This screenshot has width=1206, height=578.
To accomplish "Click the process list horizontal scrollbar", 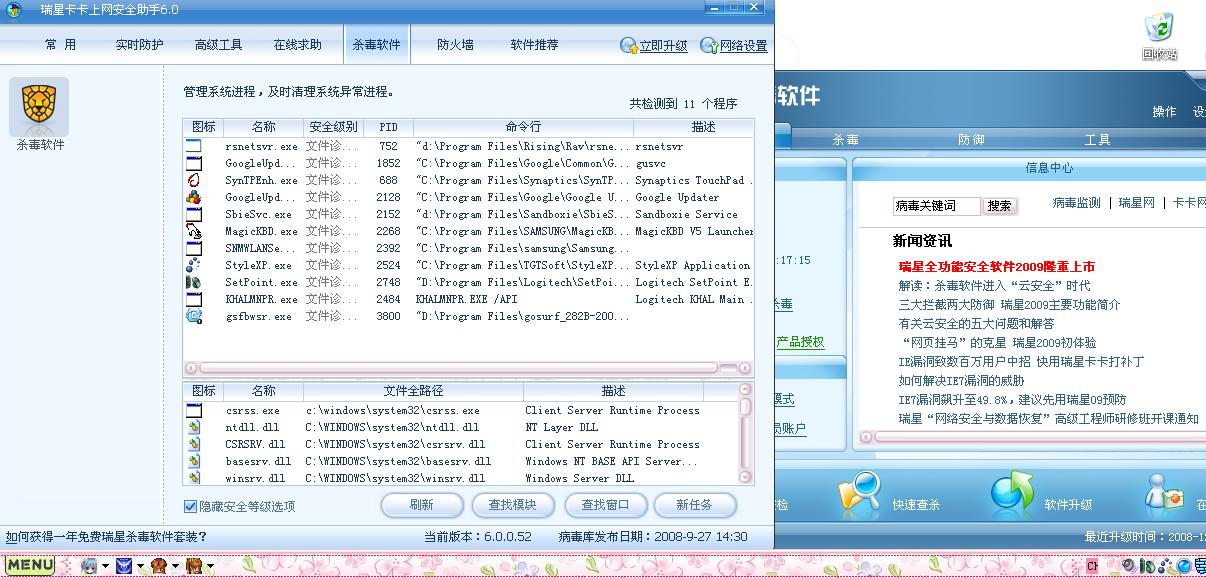I will coord(468,368).
